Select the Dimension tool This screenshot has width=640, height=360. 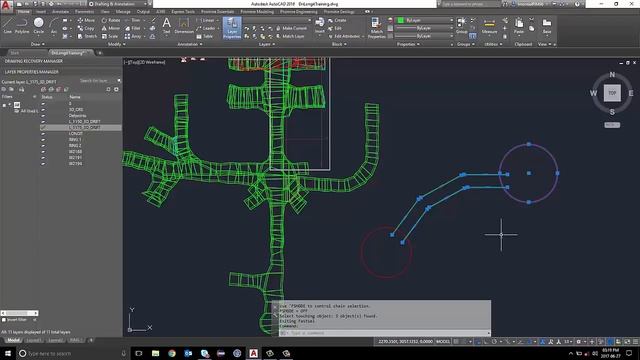coord(184,25)
